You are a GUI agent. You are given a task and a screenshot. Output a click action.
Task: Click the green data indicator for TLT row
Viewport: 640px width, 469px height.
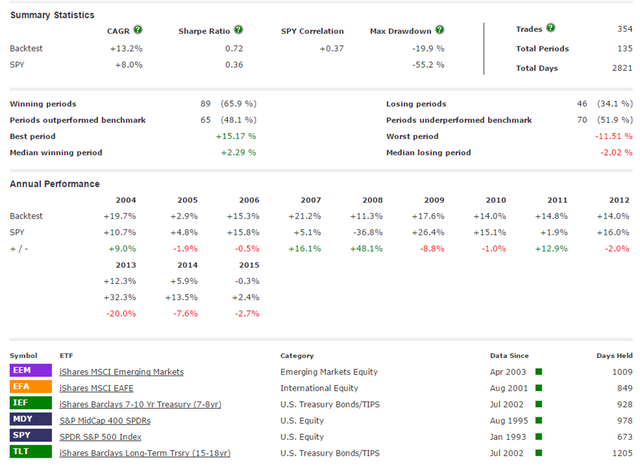539,453
